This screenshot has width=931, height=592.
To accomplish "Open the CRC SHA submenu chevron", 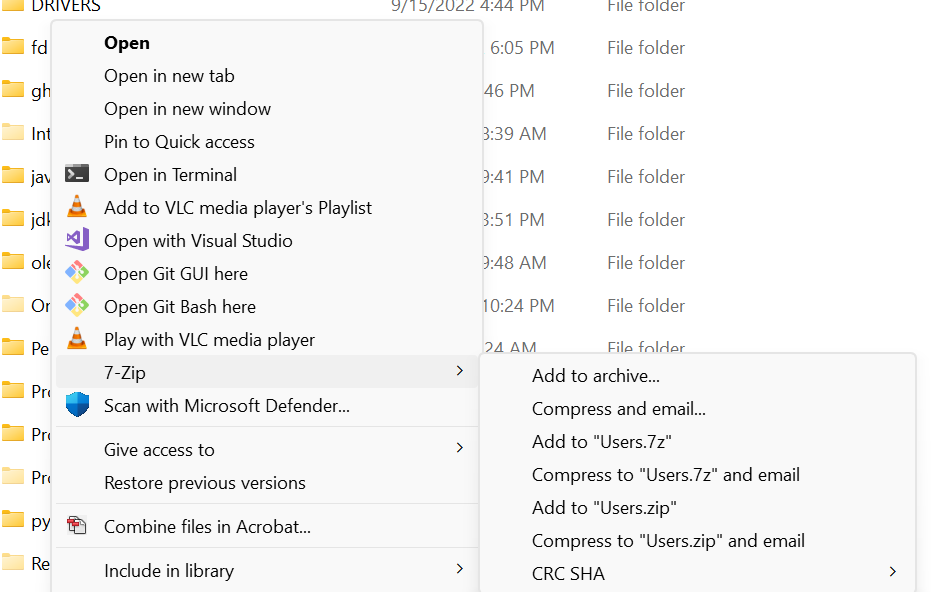I will coord(893,572).
